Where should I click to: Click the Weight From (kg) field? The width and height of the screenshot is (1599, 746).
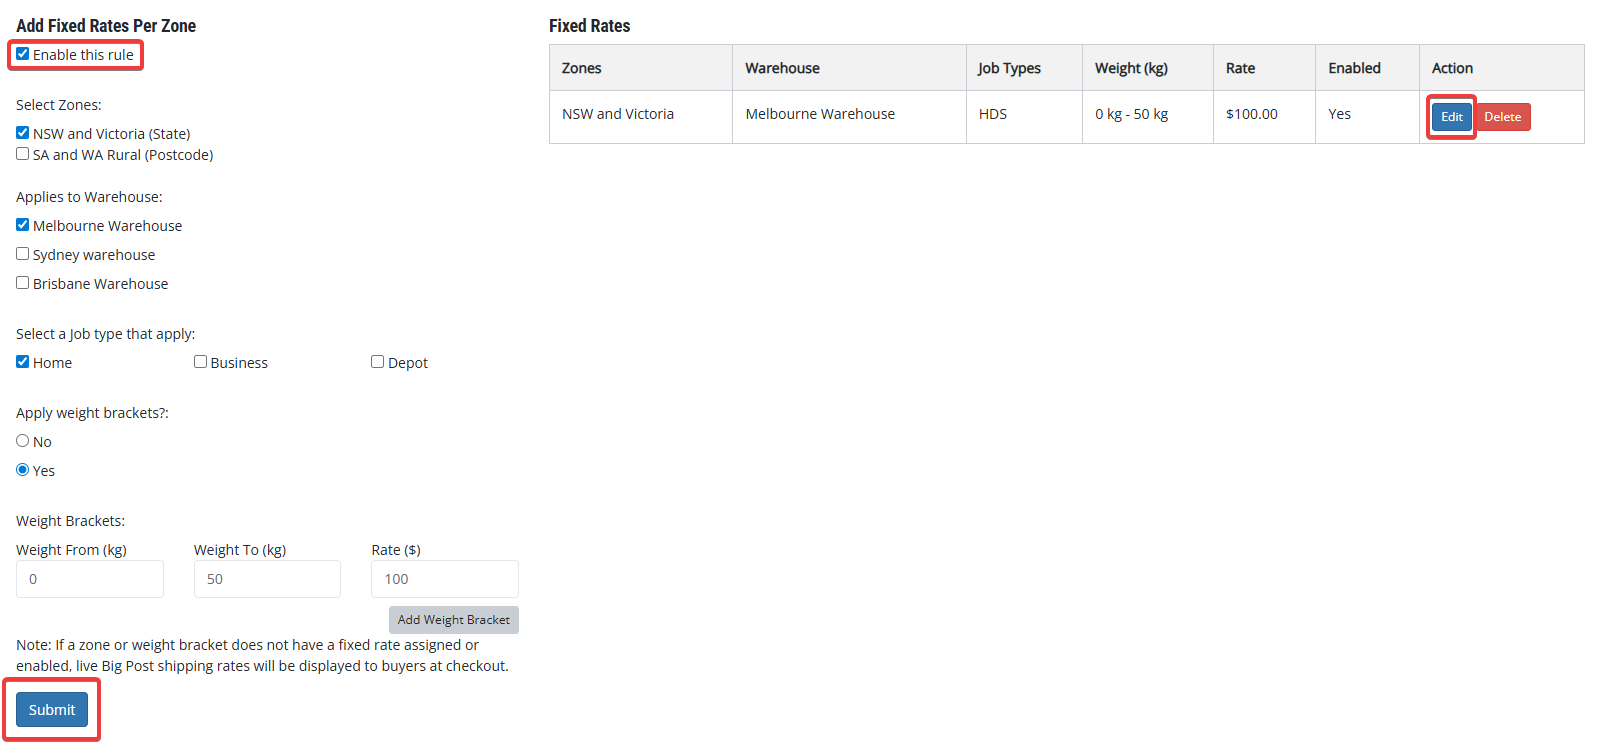pyautogui.click(x=90, y=579)
